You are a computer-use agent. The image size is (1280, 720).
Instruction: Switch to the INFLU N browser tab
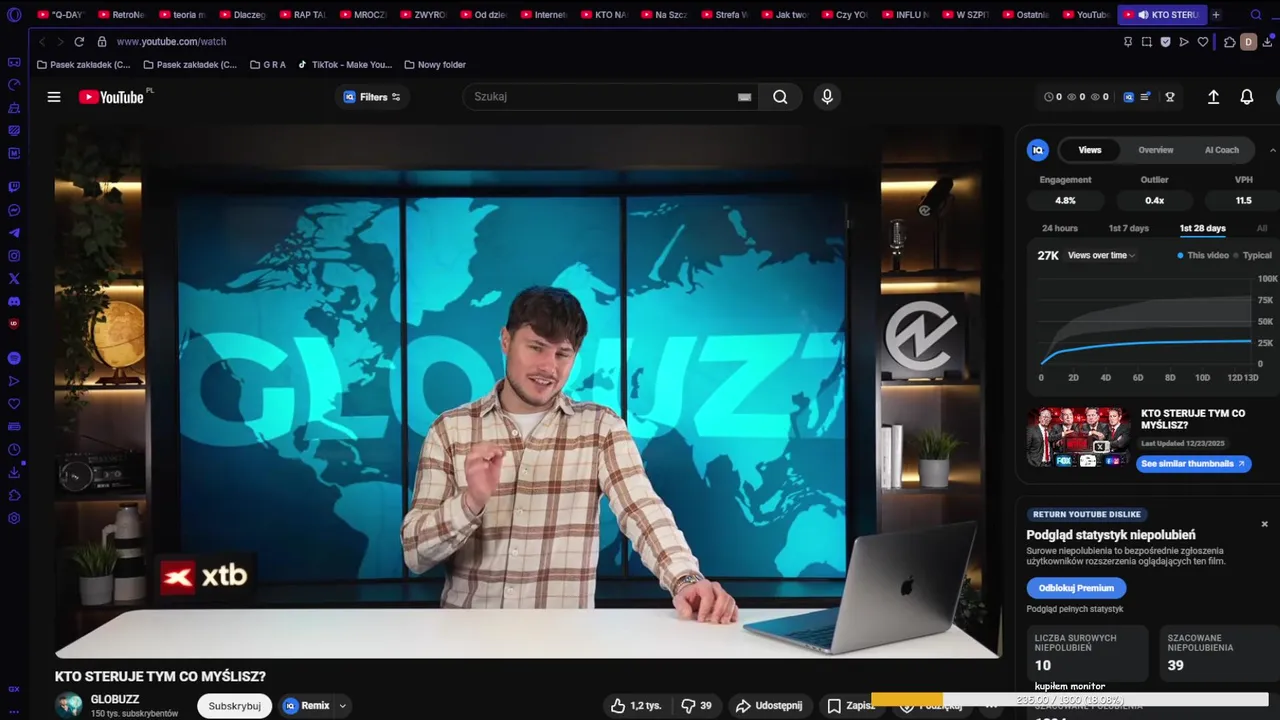click(904, 15)
